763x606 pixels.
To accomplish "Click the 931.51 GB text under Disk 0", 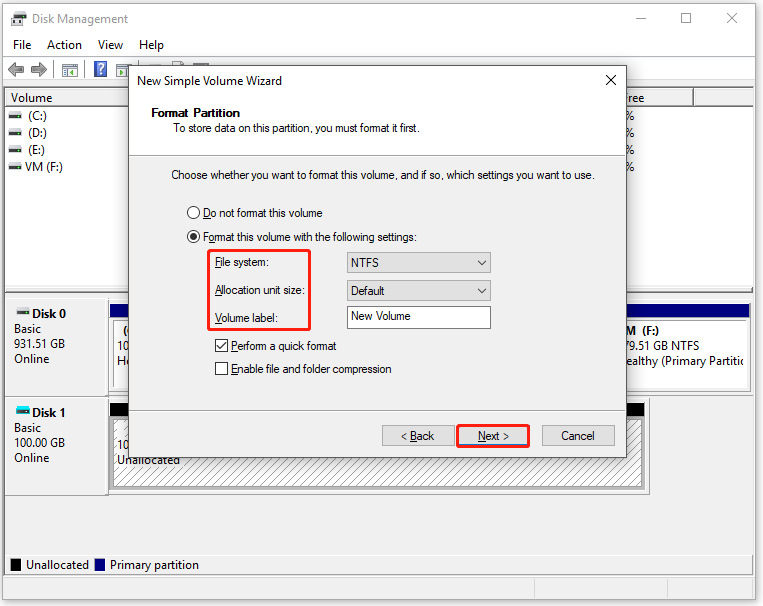I will point(39,344).
